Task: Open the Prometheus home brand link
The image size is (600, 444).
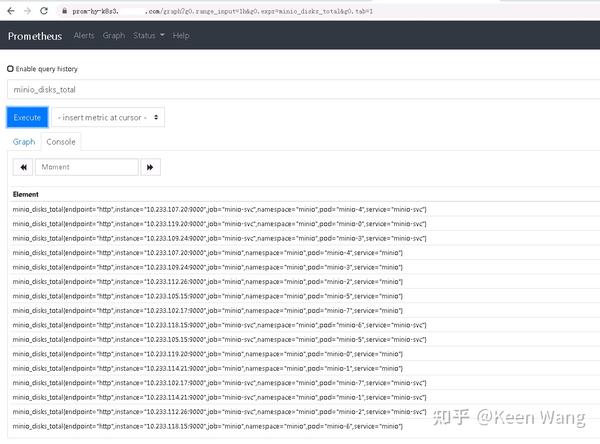Action: click(x=35, y=36)
